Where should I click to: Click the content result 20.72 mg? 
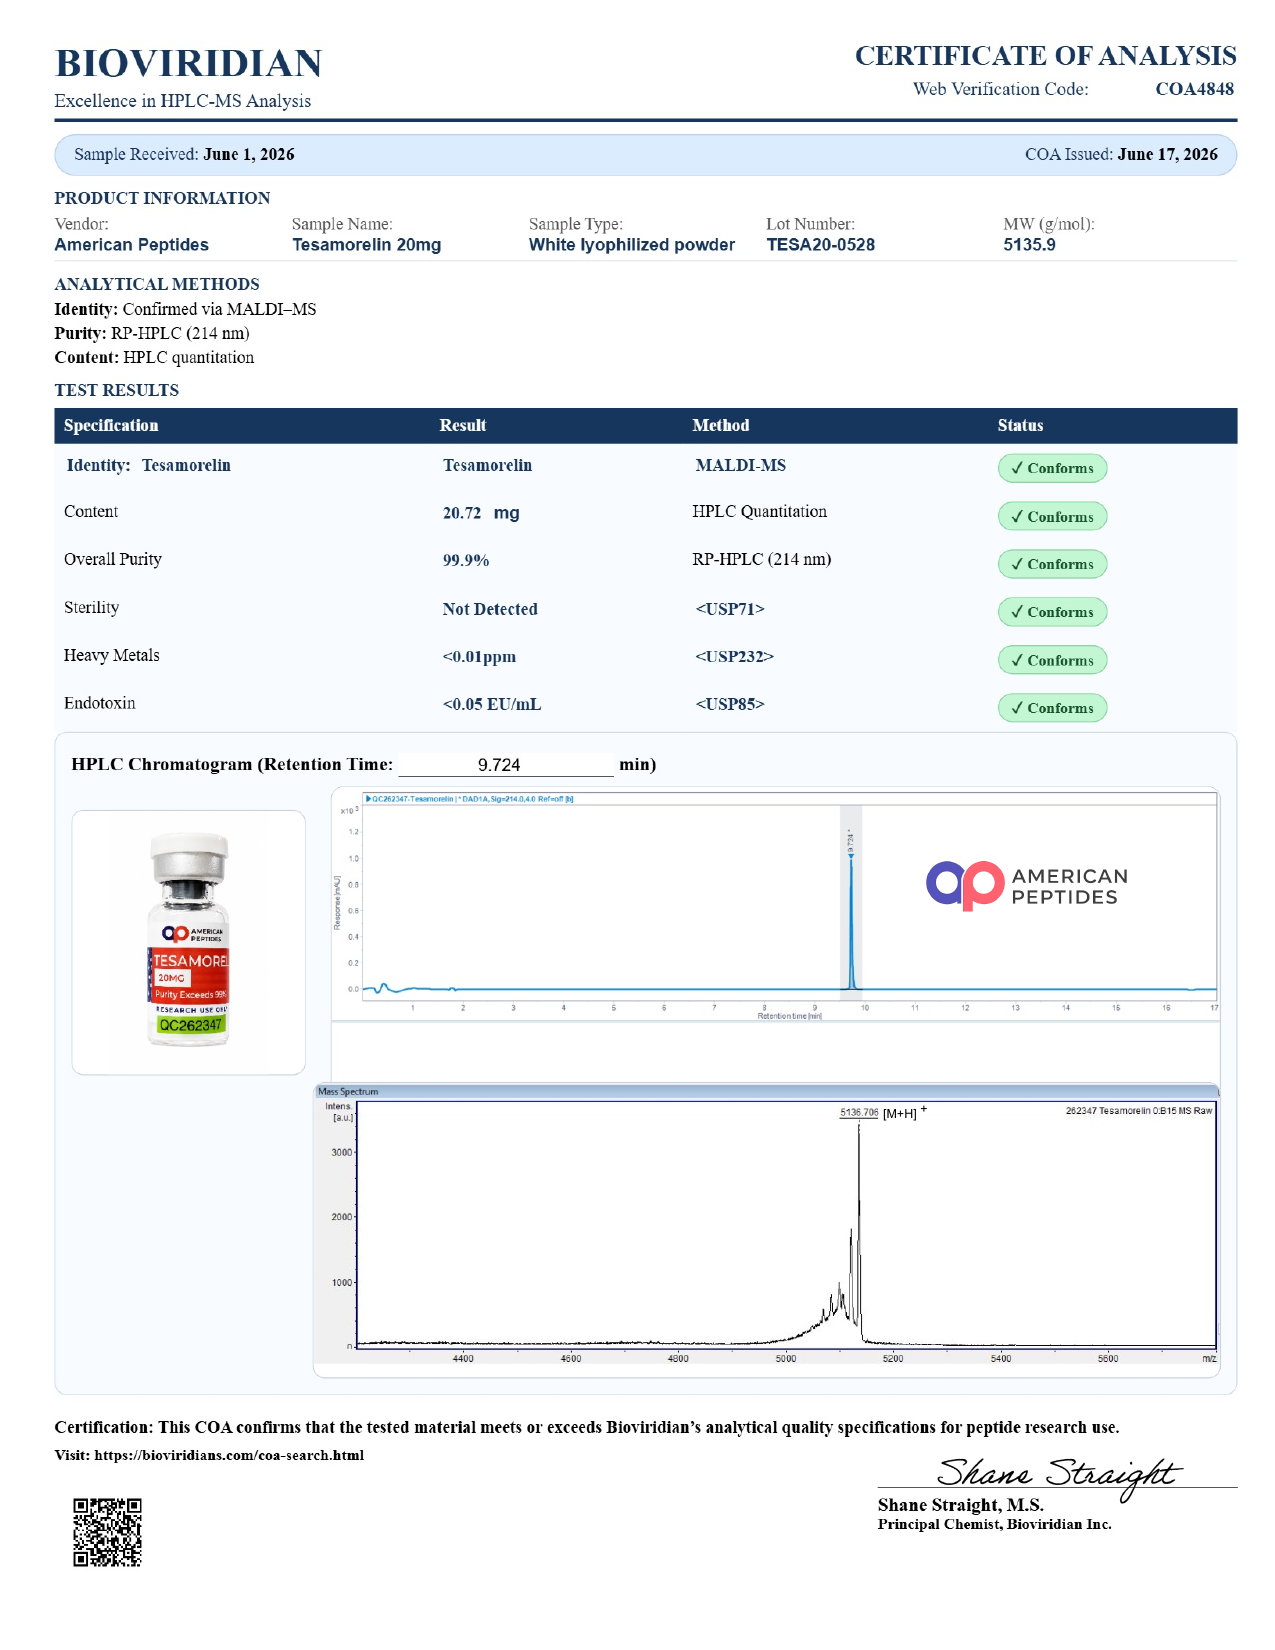481,513
